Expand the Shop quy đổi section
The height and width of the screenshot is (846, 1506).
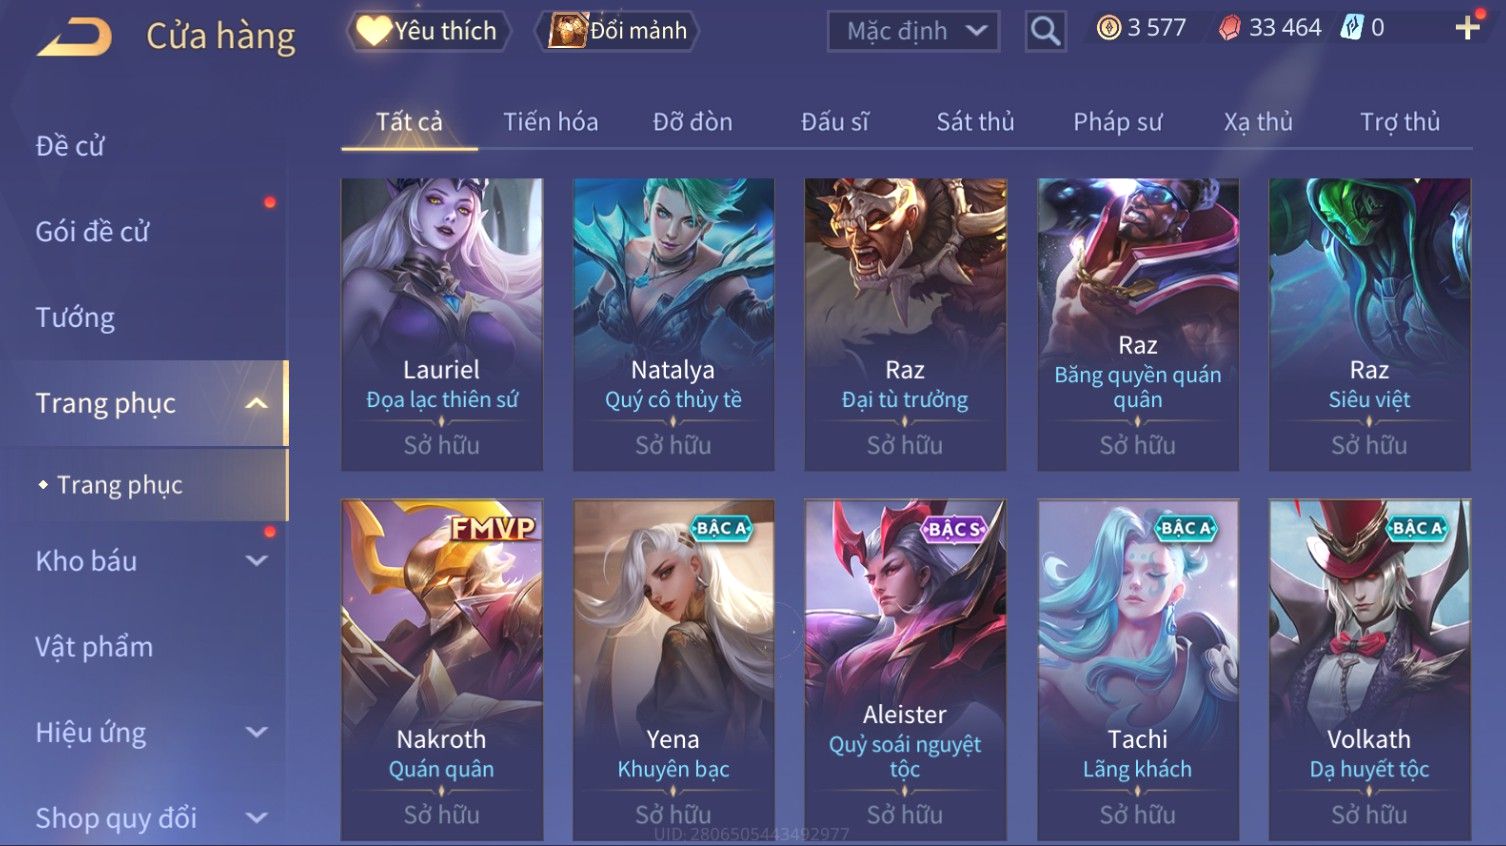pyautogui.click(x=257, y=818)
